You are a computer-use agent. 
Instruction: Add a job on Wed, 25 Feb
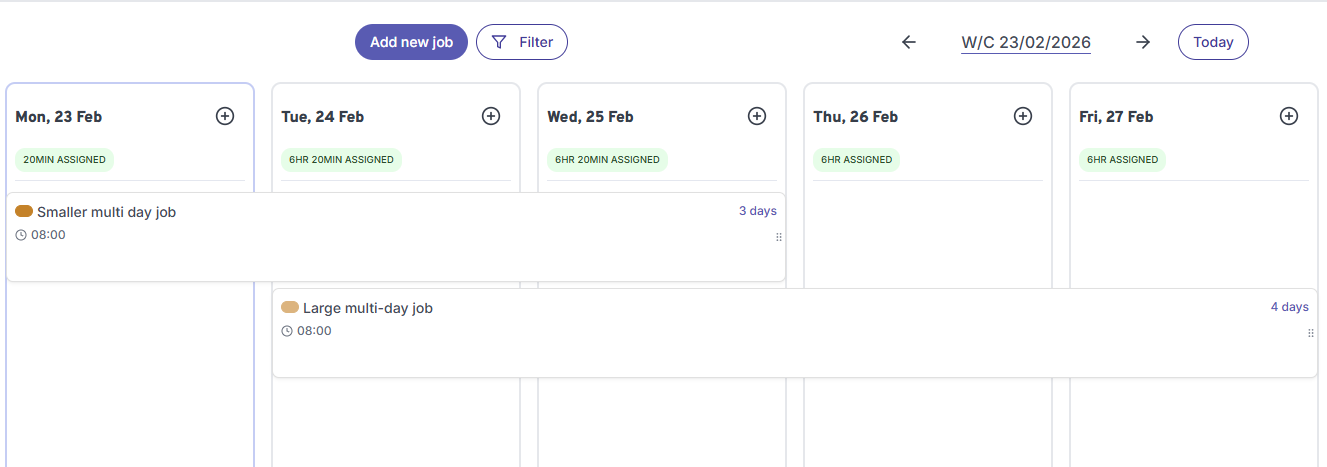point(757,116)
